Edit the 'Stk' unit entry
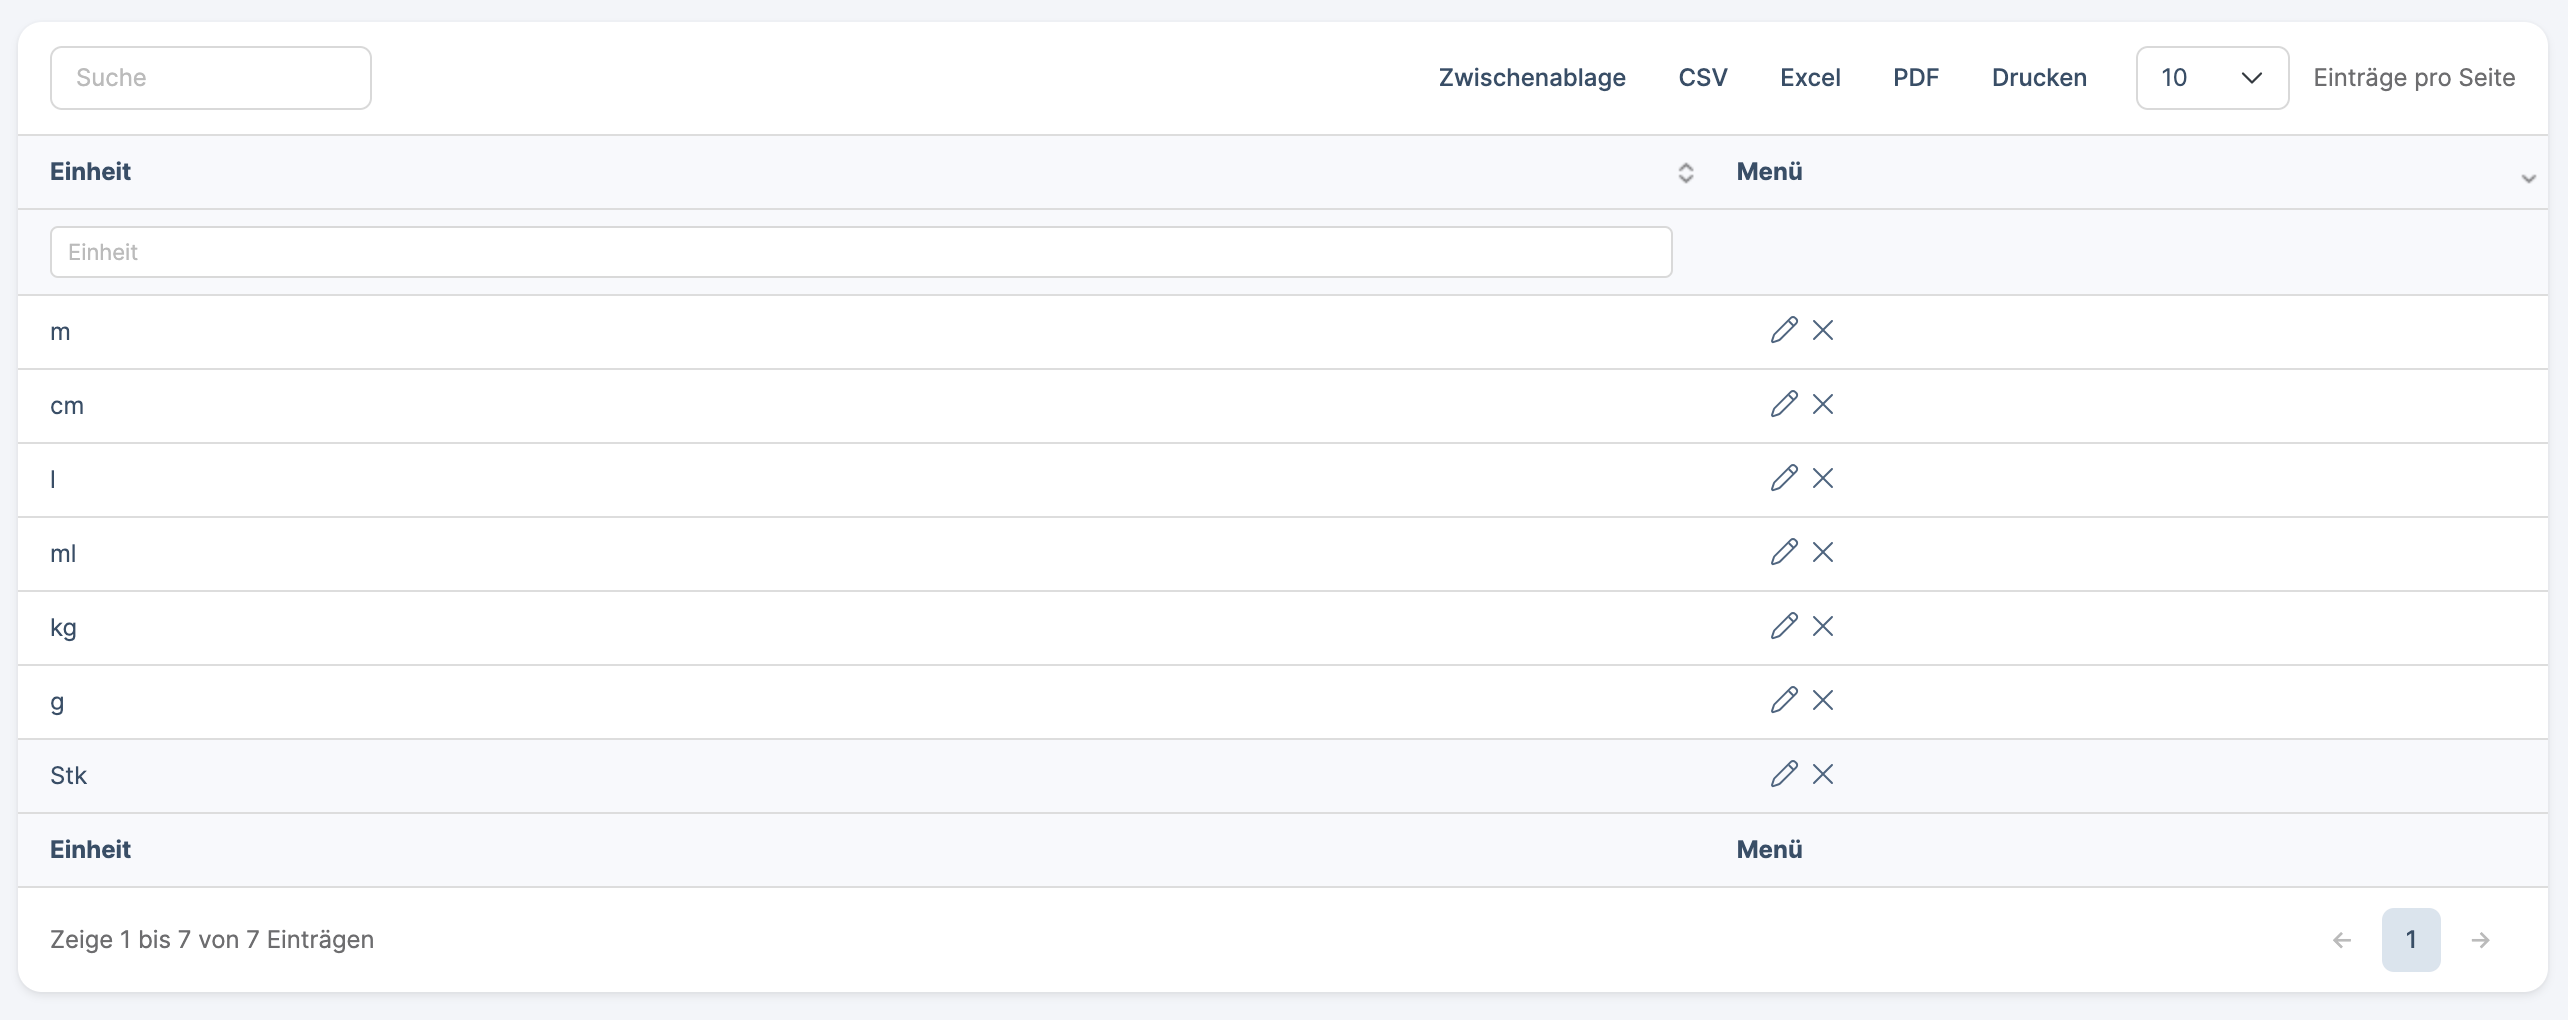2568x1020 pixels. 1784,774
